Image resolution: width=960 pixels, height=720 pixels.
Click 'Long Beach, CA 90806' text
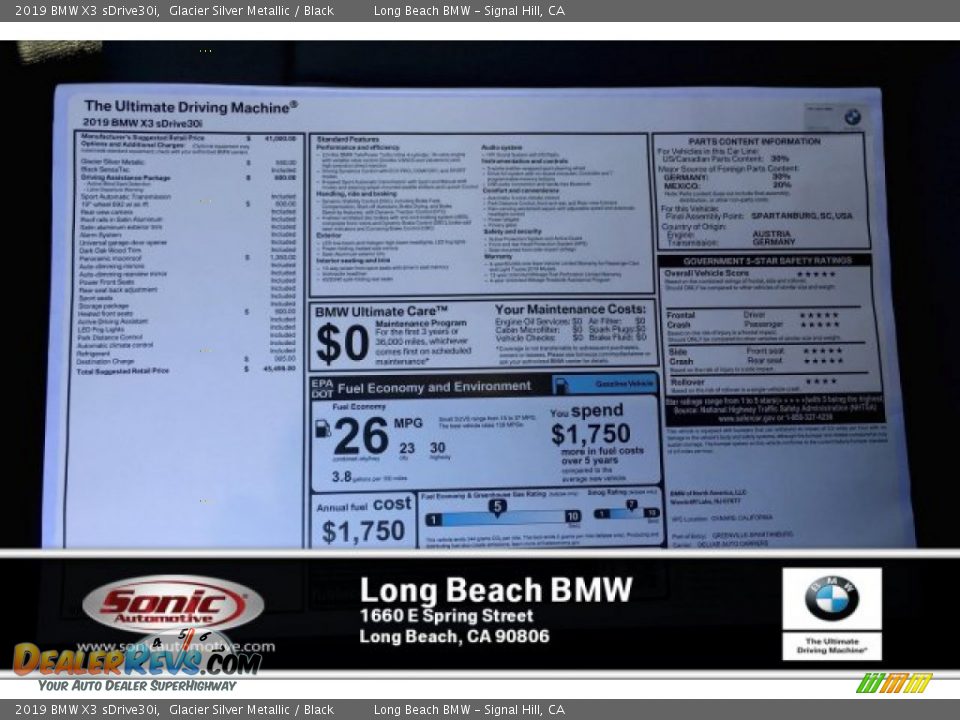(454, 636)
